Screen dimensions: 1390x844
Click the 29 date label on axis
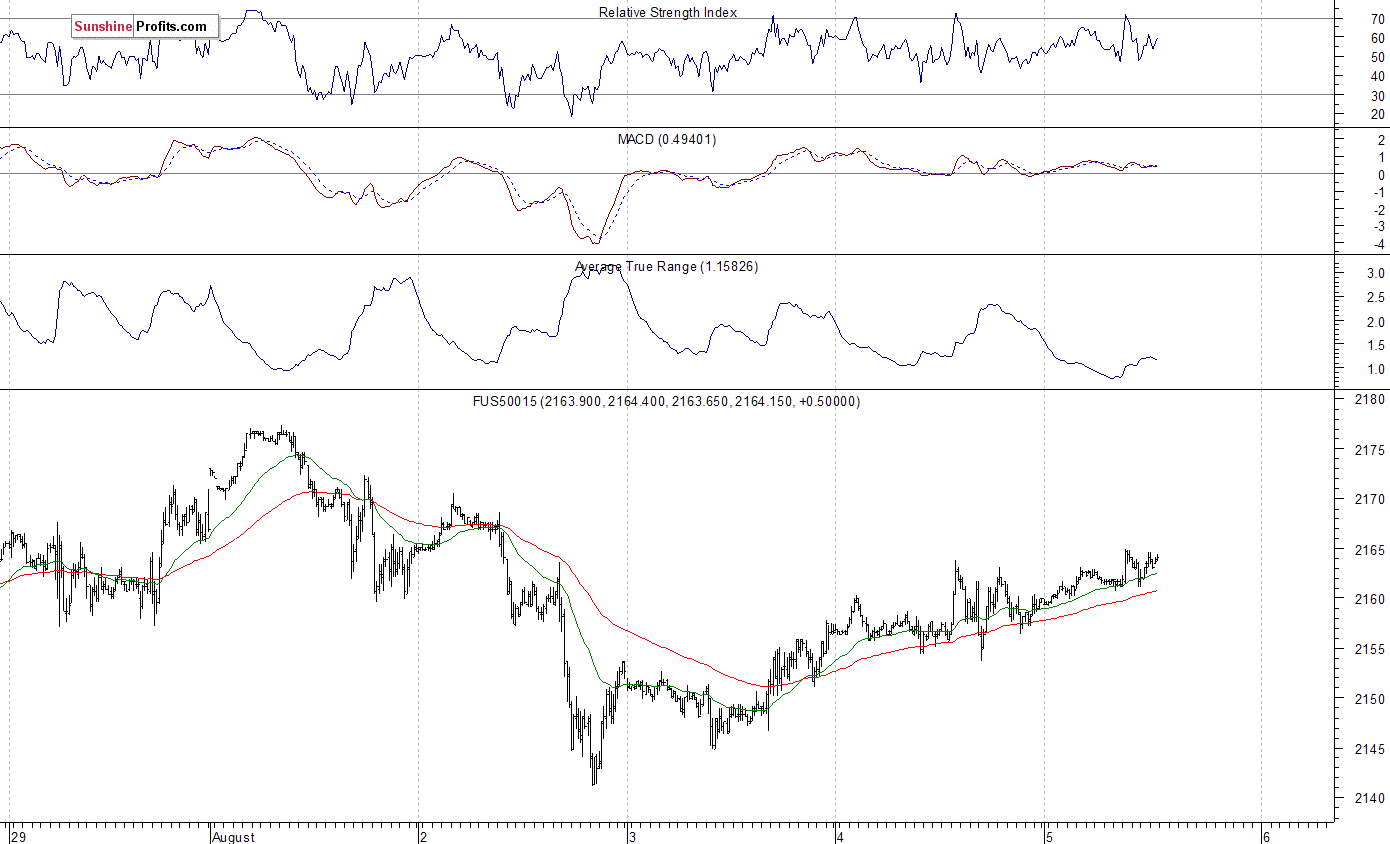tap(18, 836)
